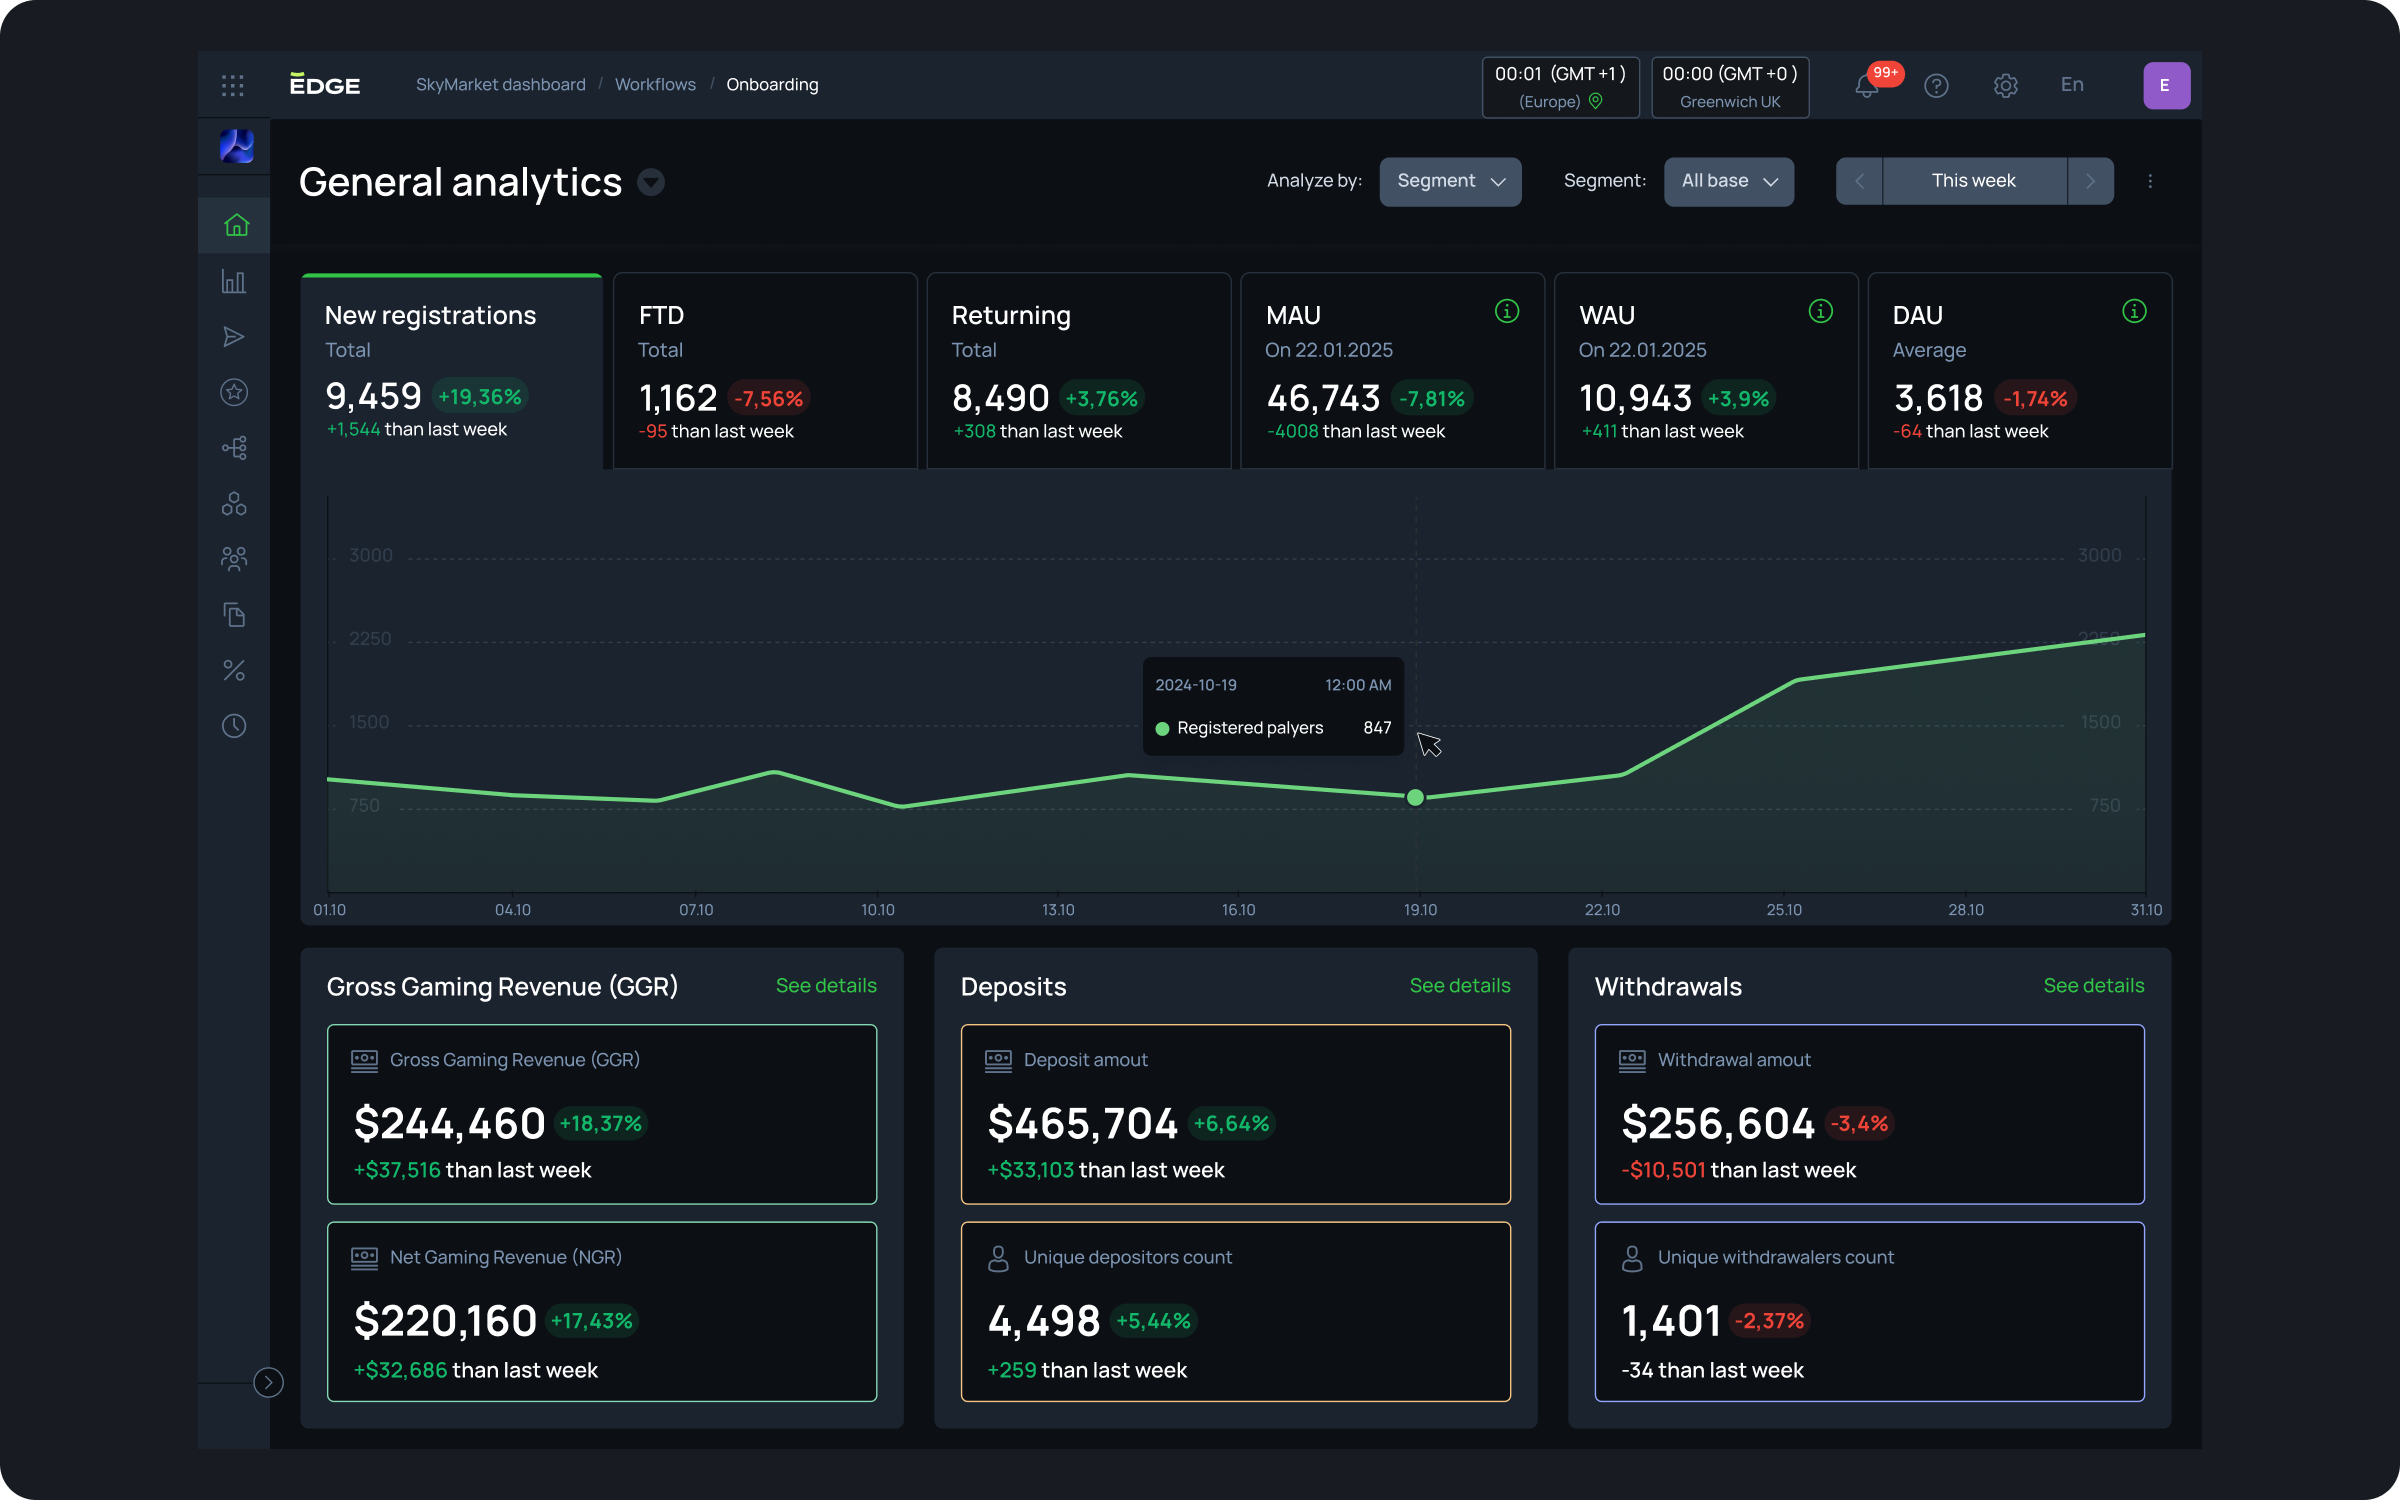Screen dimensions: 2400x1500
Task: Click the 19.10 data point on chart
Action: (x=1415, y=798)
